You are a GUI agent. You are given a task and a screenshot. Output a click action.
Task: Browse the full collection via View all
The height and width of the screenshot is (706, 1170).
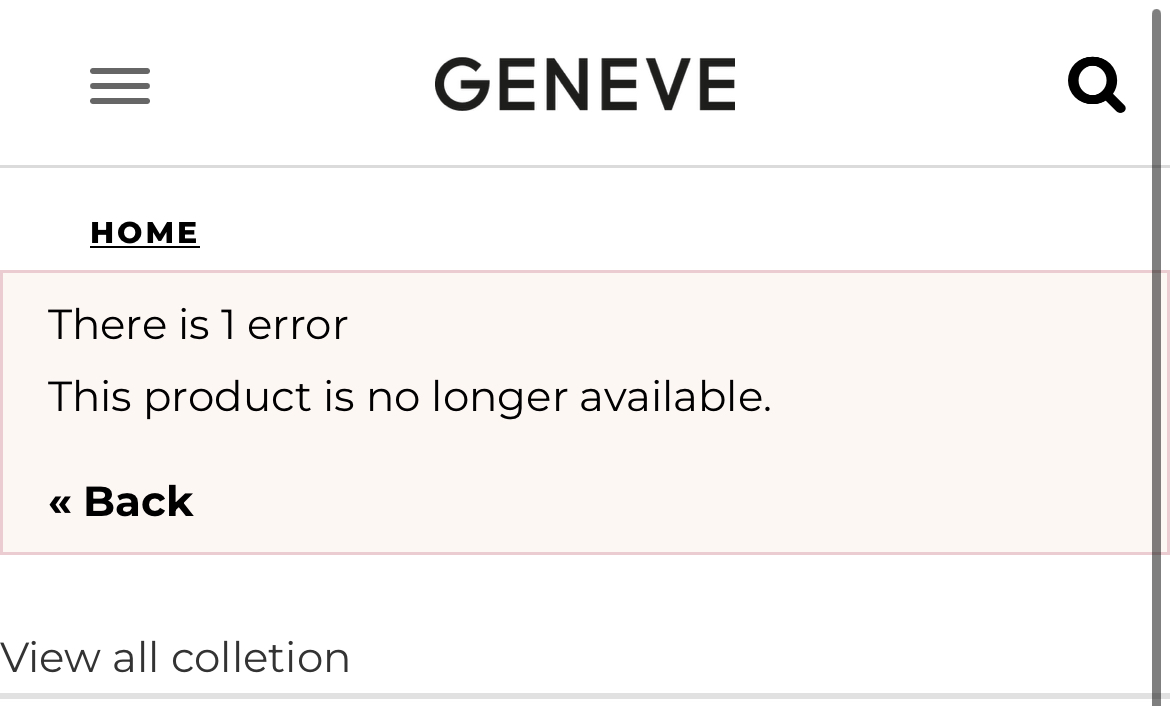pos(175,657)
